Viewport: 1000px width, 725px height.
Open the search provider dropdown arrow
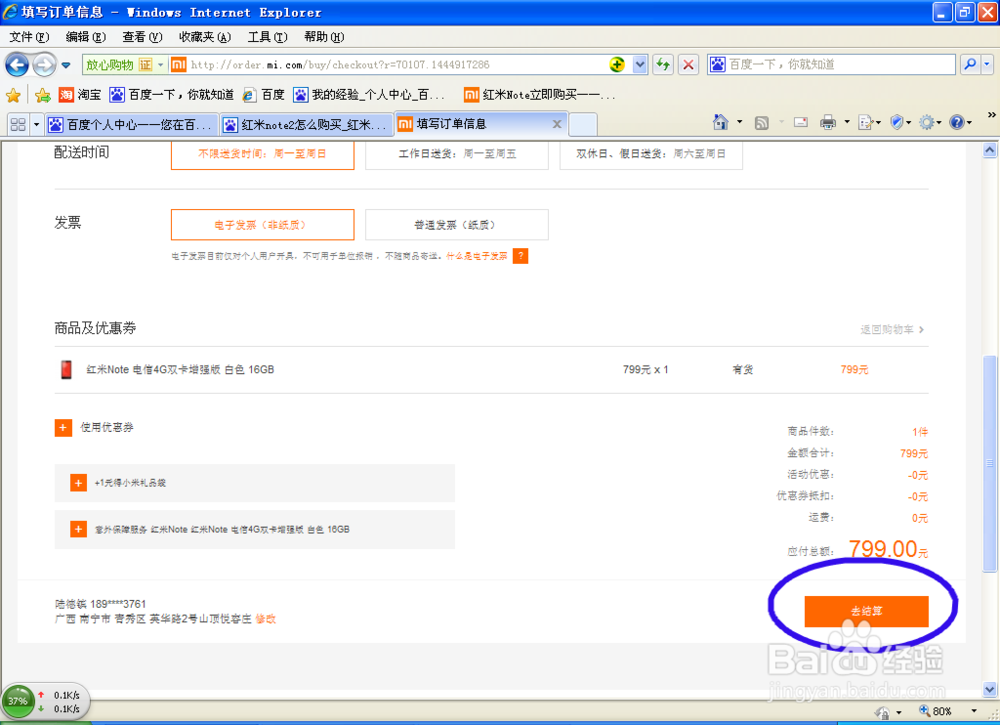click(987, 64)
